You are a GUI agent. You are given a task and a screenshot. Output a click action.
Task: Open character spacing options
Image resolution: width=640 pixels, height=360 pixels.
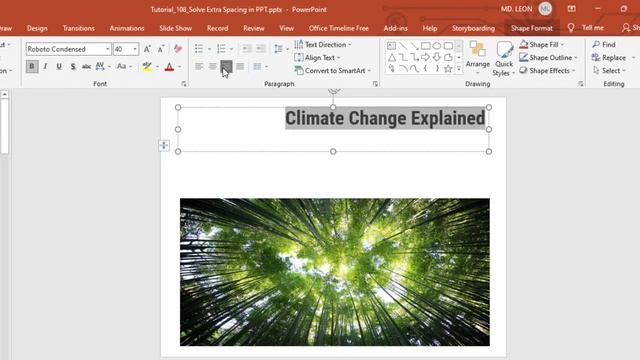pyautogui.click(x=102, y=66)
